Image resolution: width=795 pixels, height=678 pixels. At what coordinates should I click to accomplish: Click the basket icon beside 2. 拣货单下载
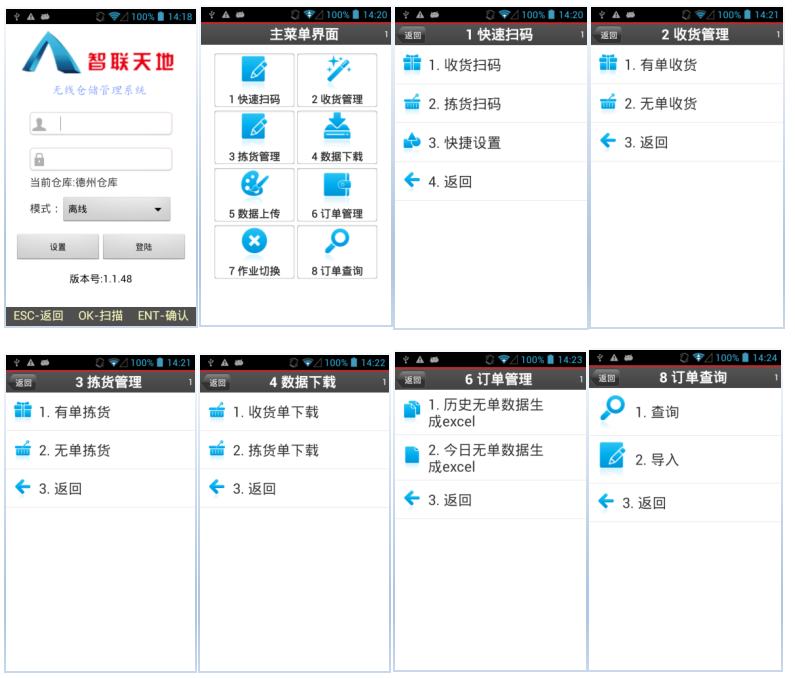point(217,449)
